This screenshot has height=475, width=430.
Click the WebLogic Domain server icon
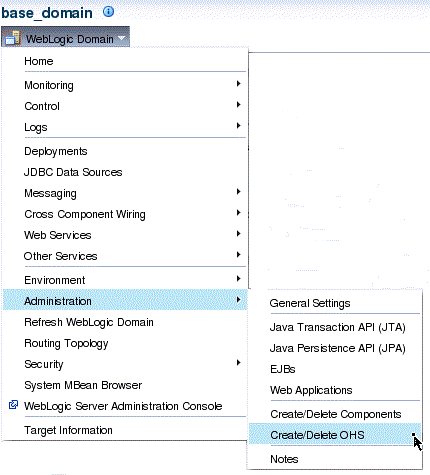[13, 38]
